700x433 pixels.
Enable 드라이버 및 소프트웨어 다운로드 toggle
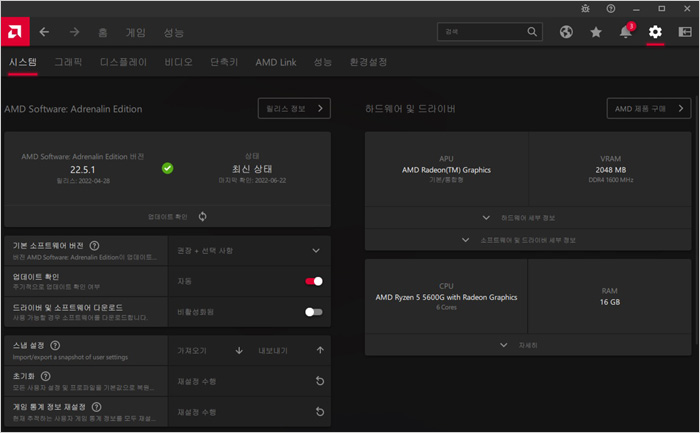click(314, 312)
